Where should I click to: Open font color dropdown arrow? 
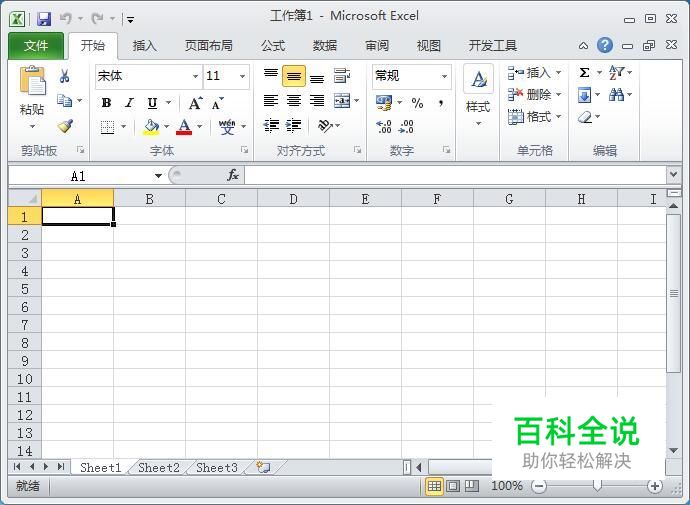click(200, 127)
